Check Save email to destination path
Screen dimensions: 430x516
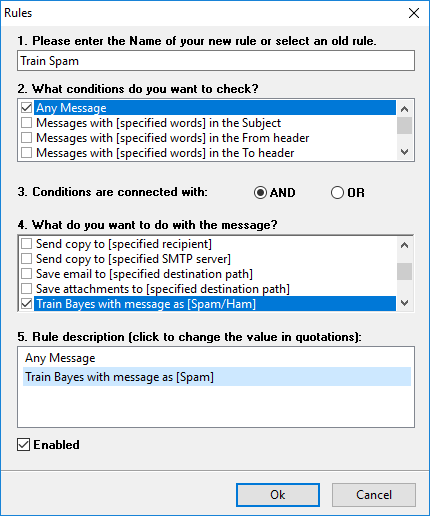(x=26, y=274)
